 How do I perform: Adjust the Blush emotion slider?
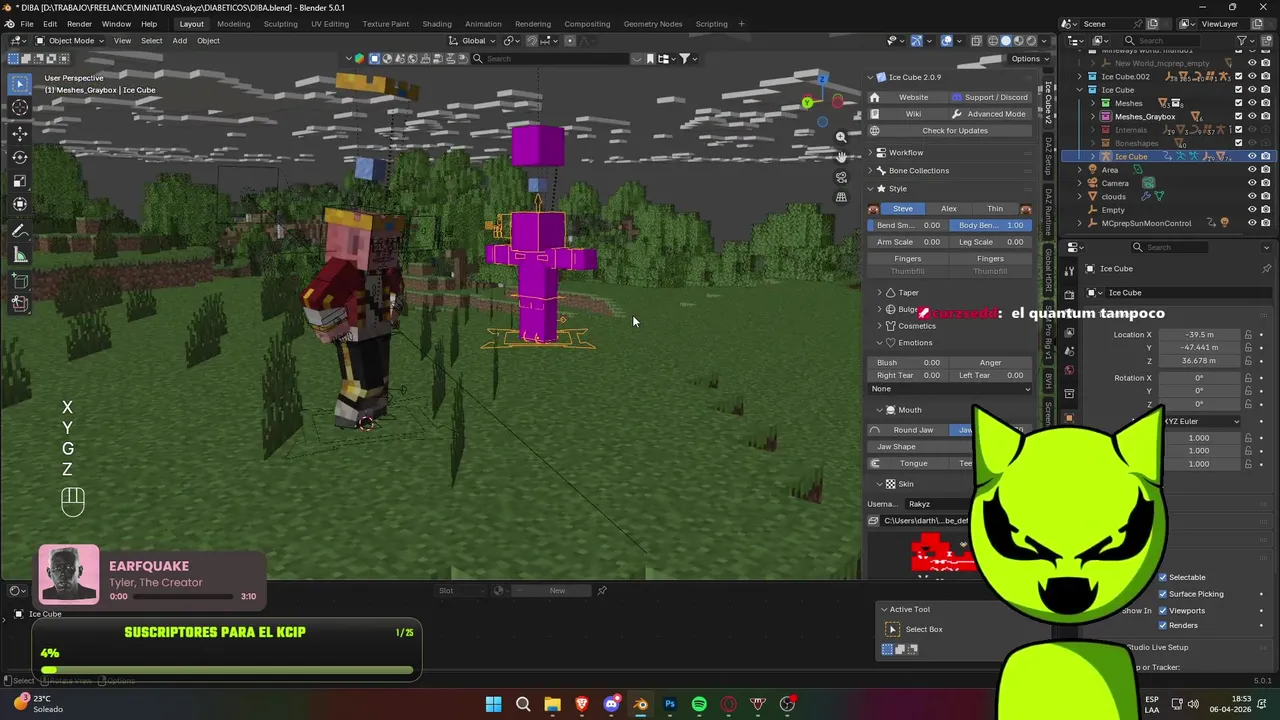[x=908, y=363]
